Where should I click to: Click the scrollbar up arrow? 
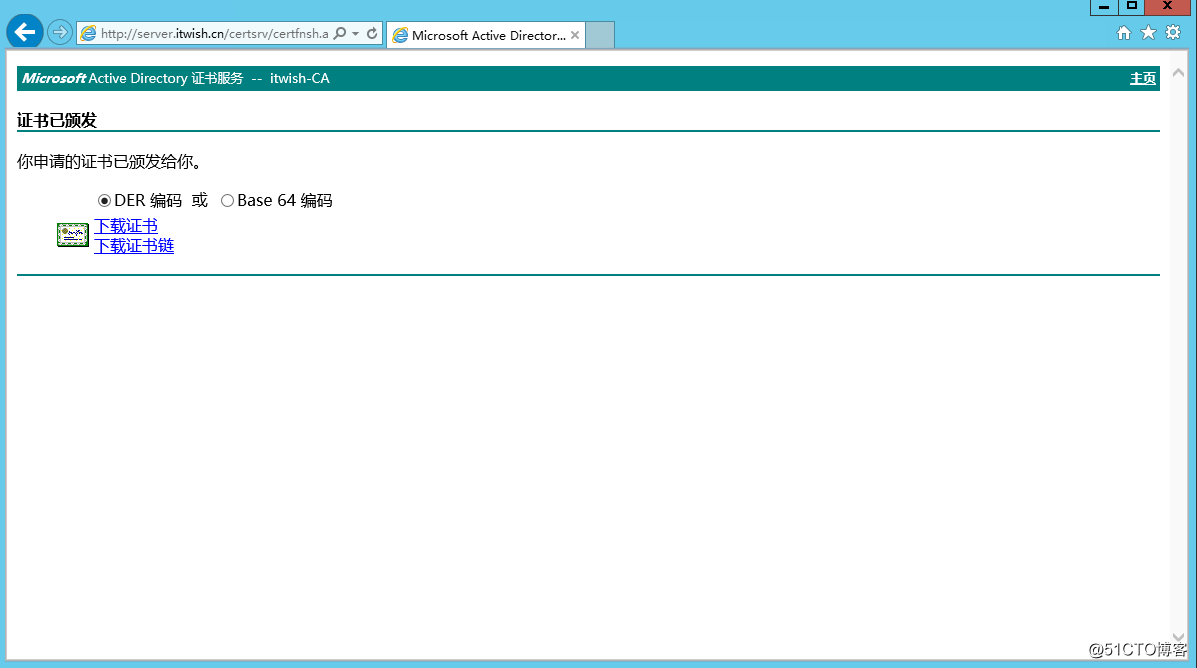click(x=1179, y=73)
